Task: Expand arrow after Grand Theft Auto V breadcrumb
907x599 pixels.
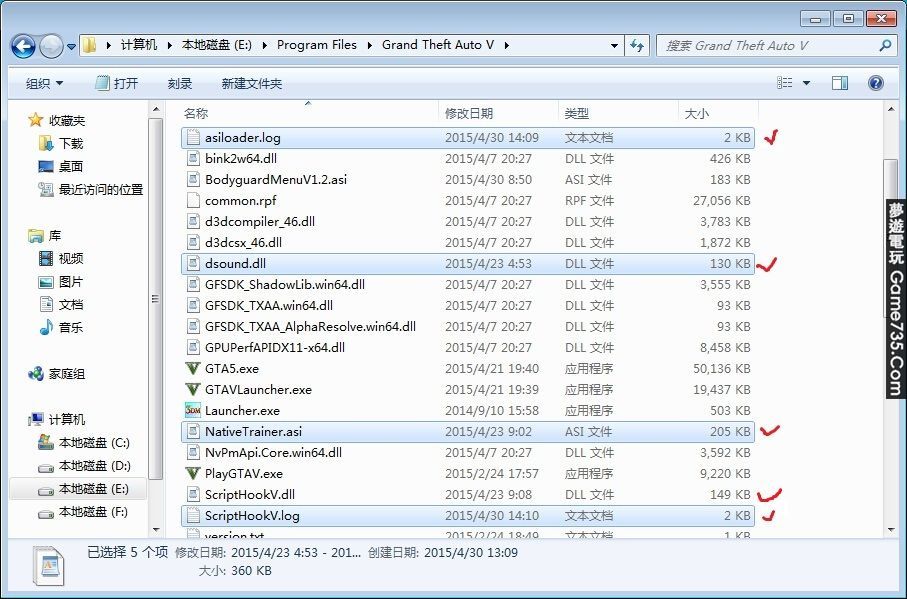Action: pos(507,45)
